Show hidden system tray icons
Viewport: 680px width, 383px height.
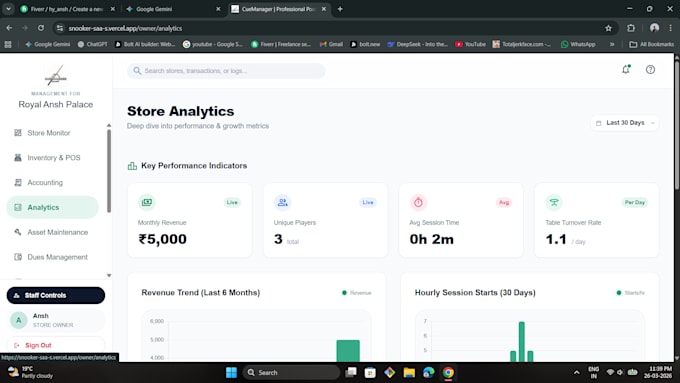tap(576, 373)
